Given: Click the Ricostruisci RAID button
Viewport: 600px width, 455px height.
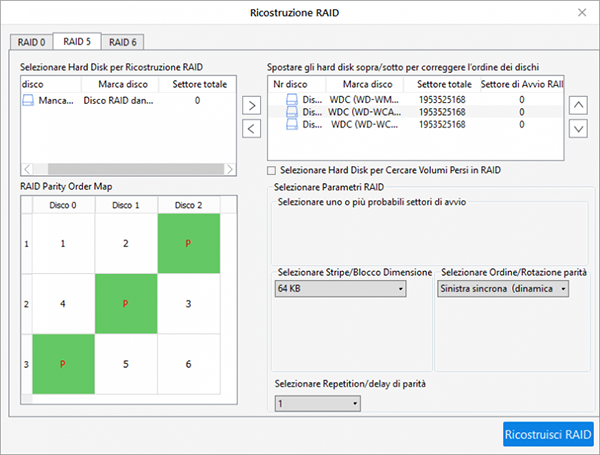Looking at the screenshot, I should 548,434.
